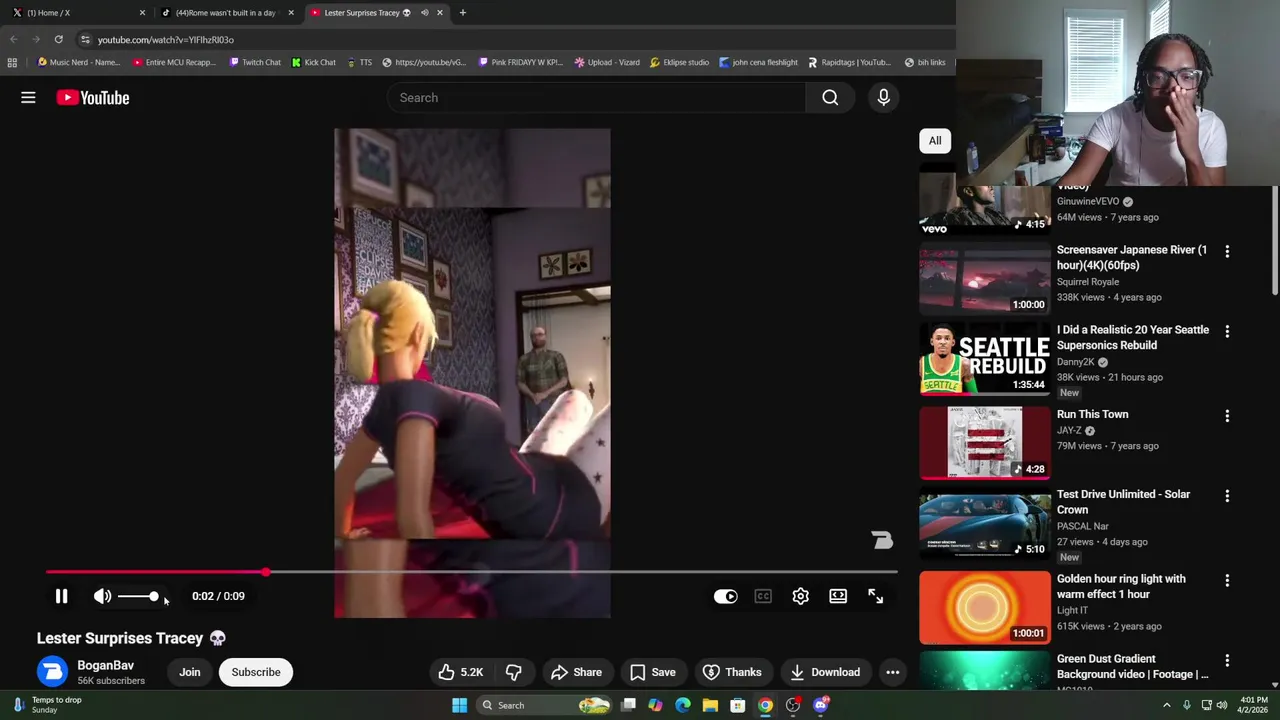The width and height of the screenshot is (1280, 720).
Task: Subscribe to BoganBav
Action: 256,672
